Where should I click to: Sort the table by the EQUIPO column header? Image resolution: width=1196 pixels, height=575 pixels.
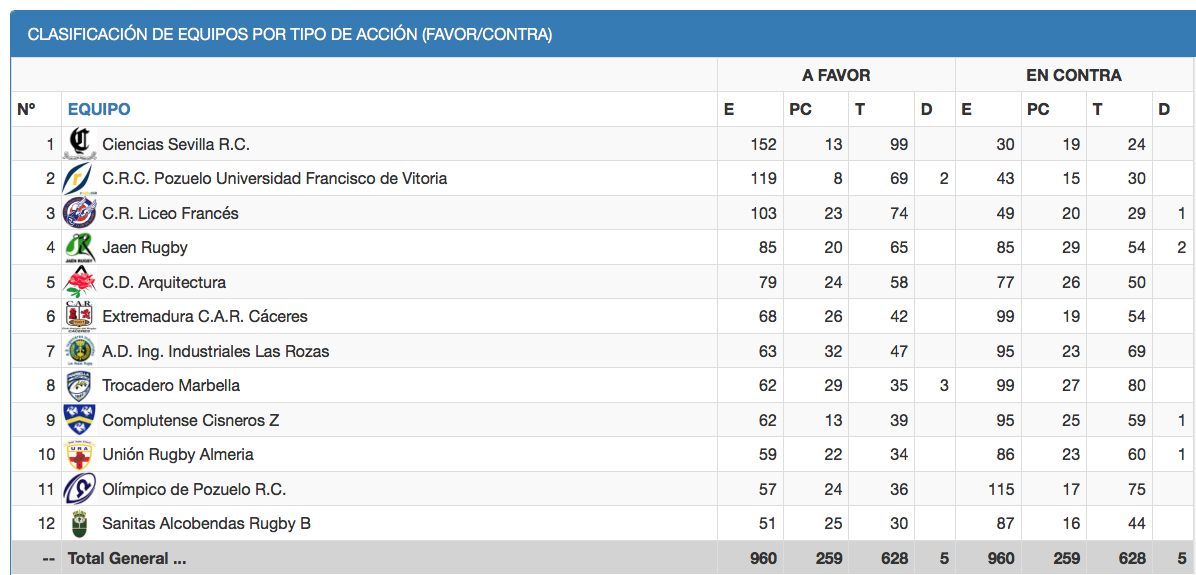(x=99, y=110)
